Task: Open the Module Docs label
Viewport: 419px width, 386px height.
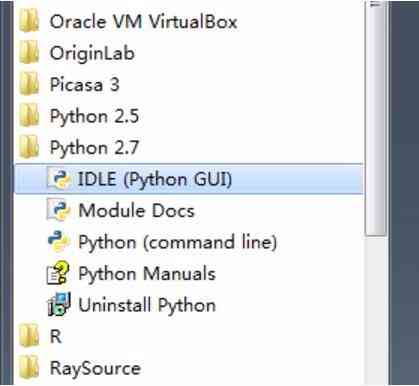Action: pos(137,211)
